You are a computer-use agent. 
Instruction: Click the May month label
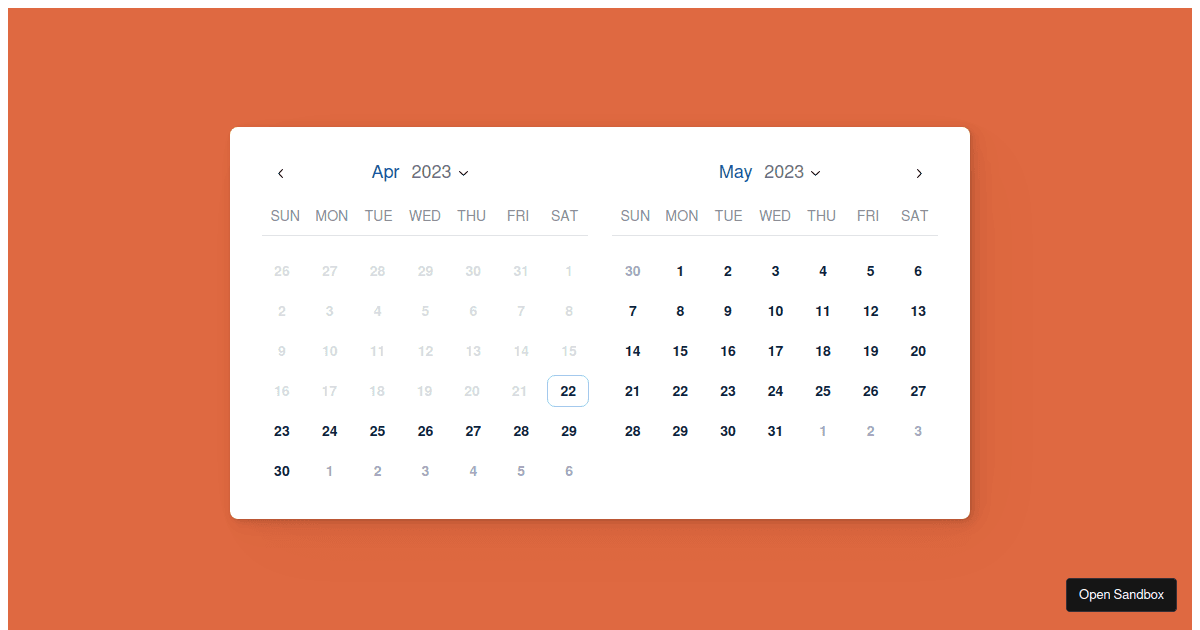pyautogui.click(x=735, y=172)
